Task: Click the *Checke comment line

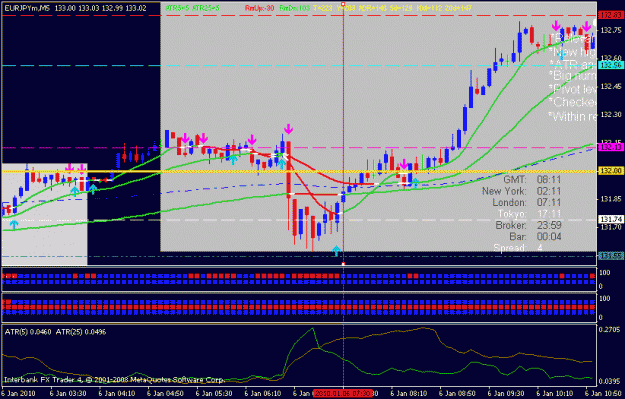Action: click(x=572, y=102)
